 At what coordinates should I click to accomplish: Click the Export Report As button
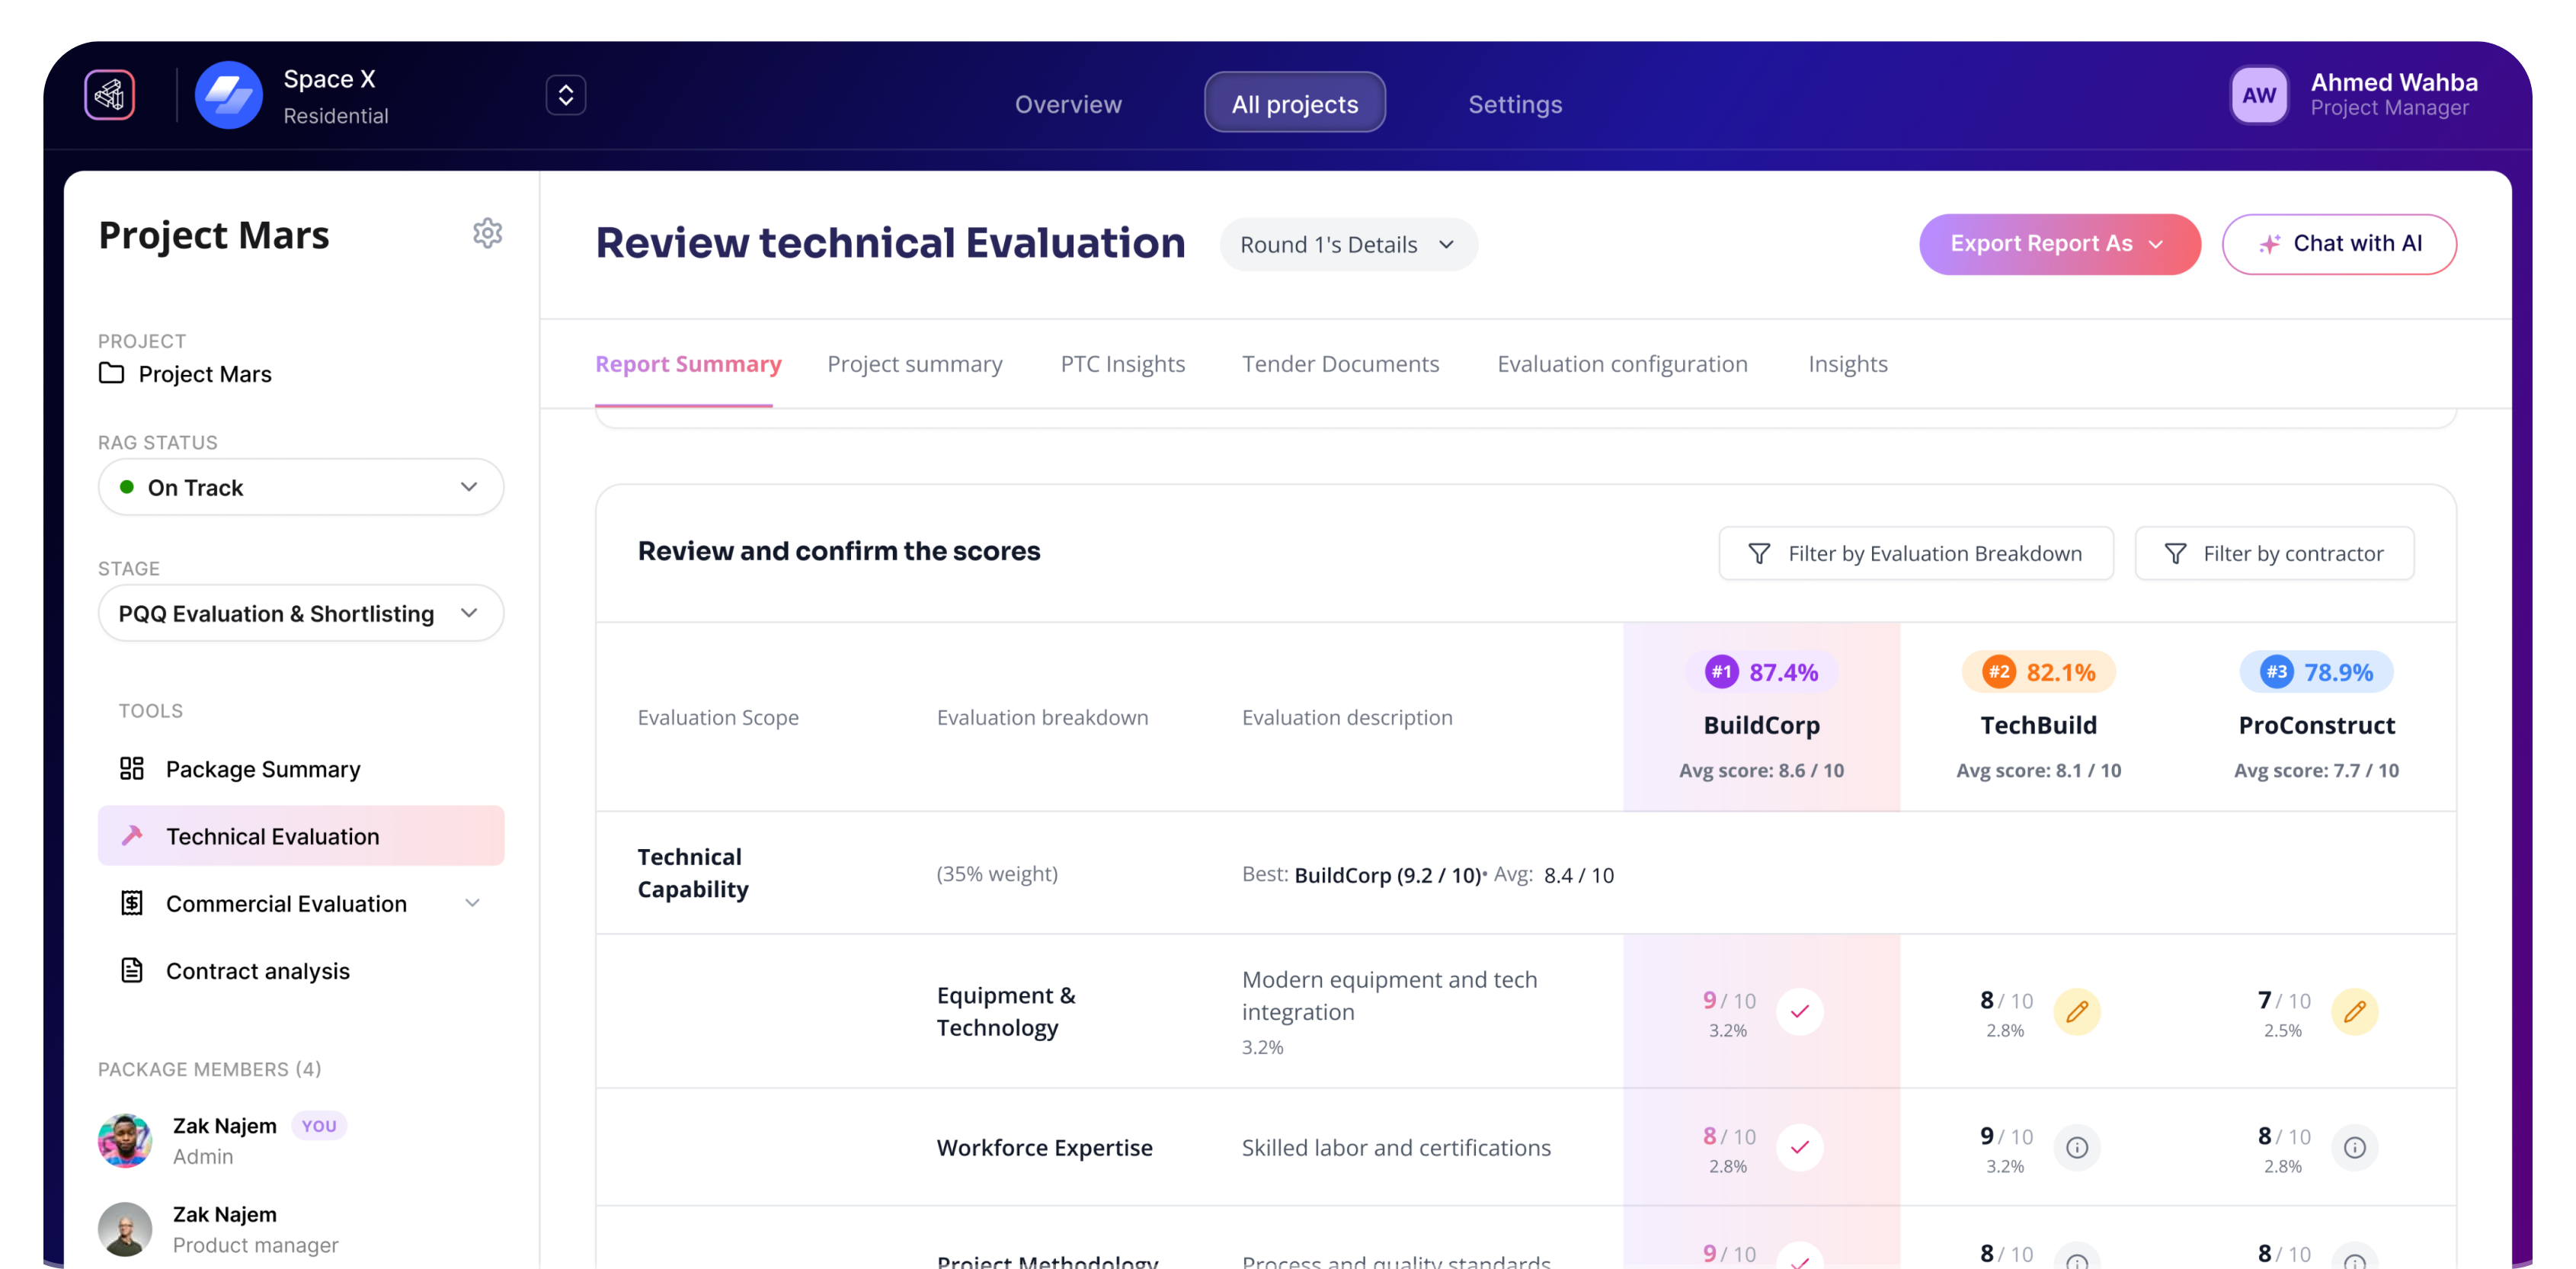point(2059,244)
